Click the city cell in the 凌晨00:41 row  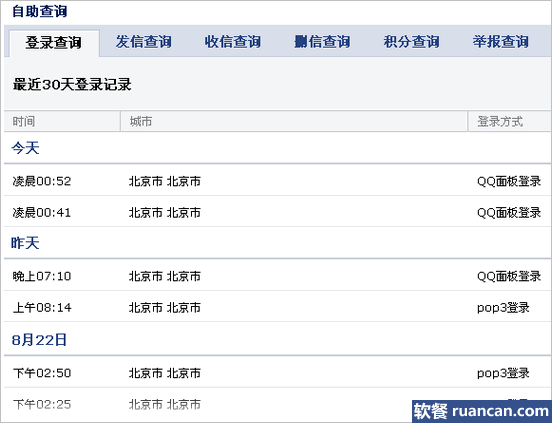[165, 213]
